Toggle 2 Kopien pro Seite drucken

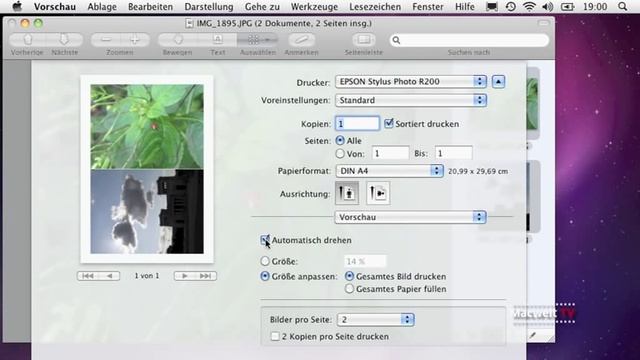click(275, 336)
